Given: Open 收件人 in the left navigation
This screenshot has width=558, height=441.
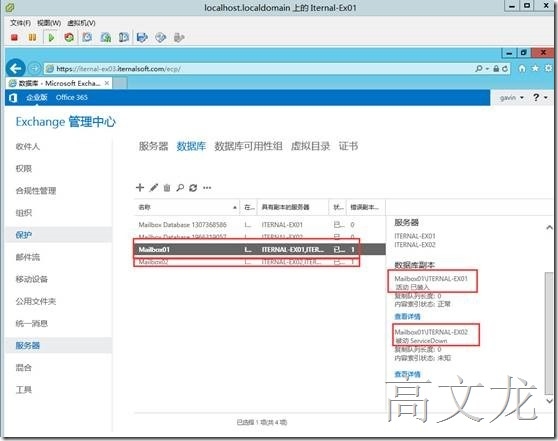Looking at the screenshot, I should 28,147.
